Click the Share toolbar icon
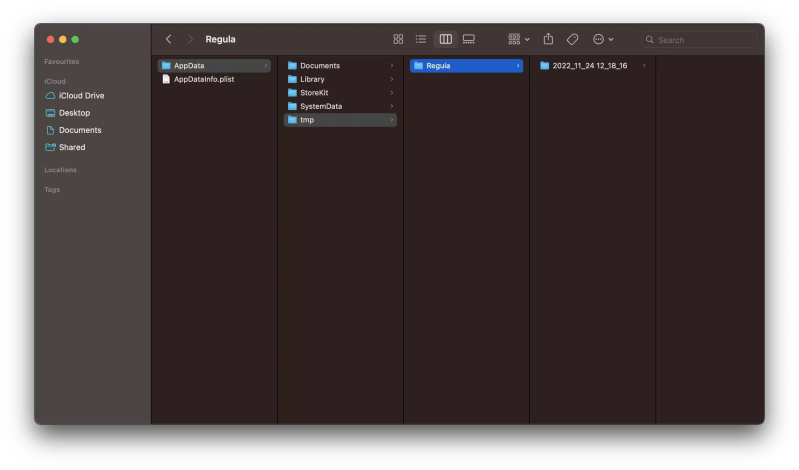The image size is (799, 470). coord(548,39)
